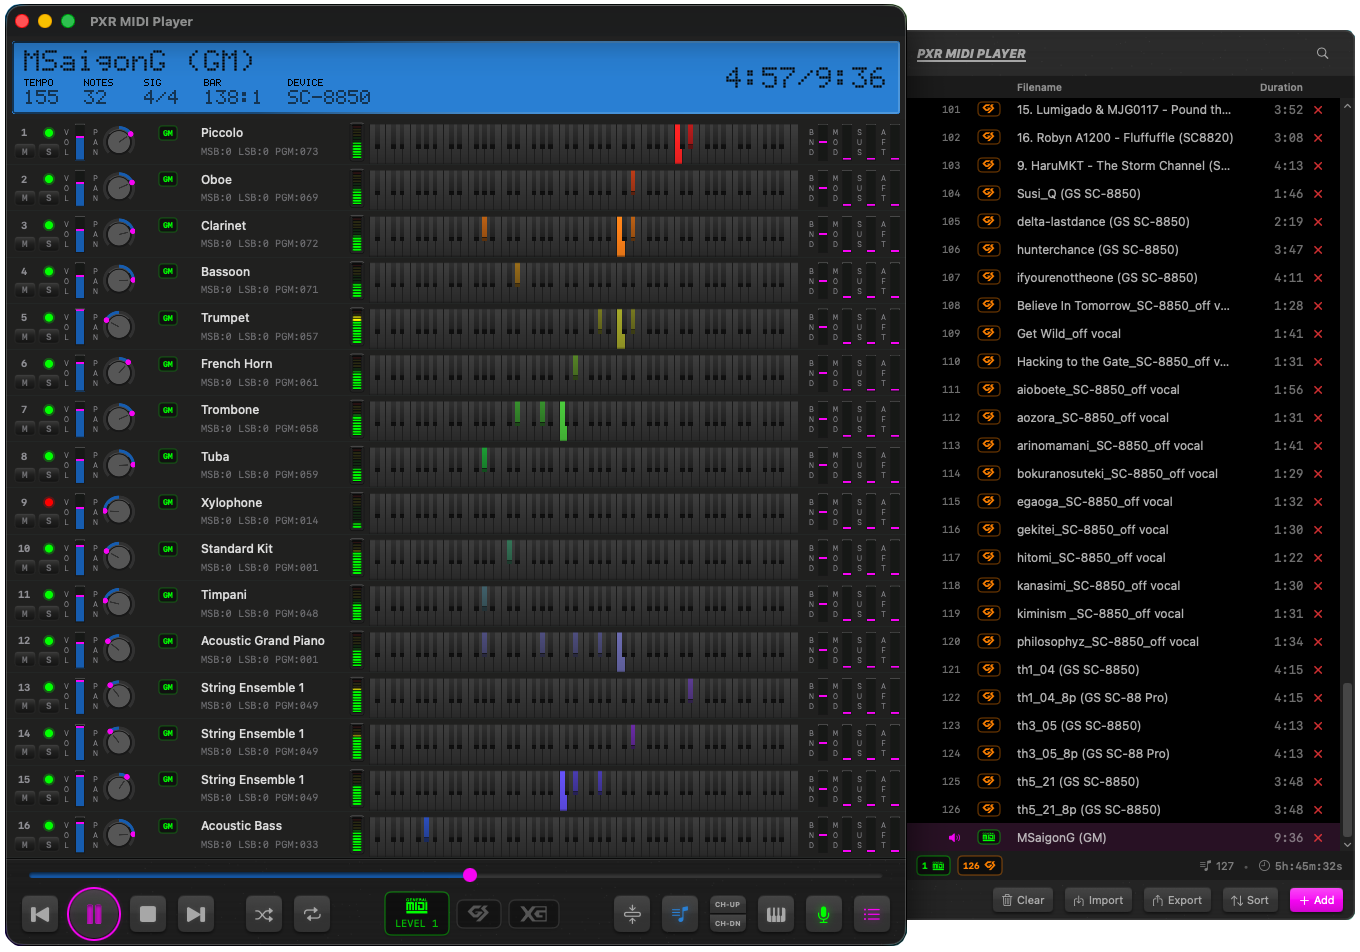Toggle repeat loop button

[312, 914]
